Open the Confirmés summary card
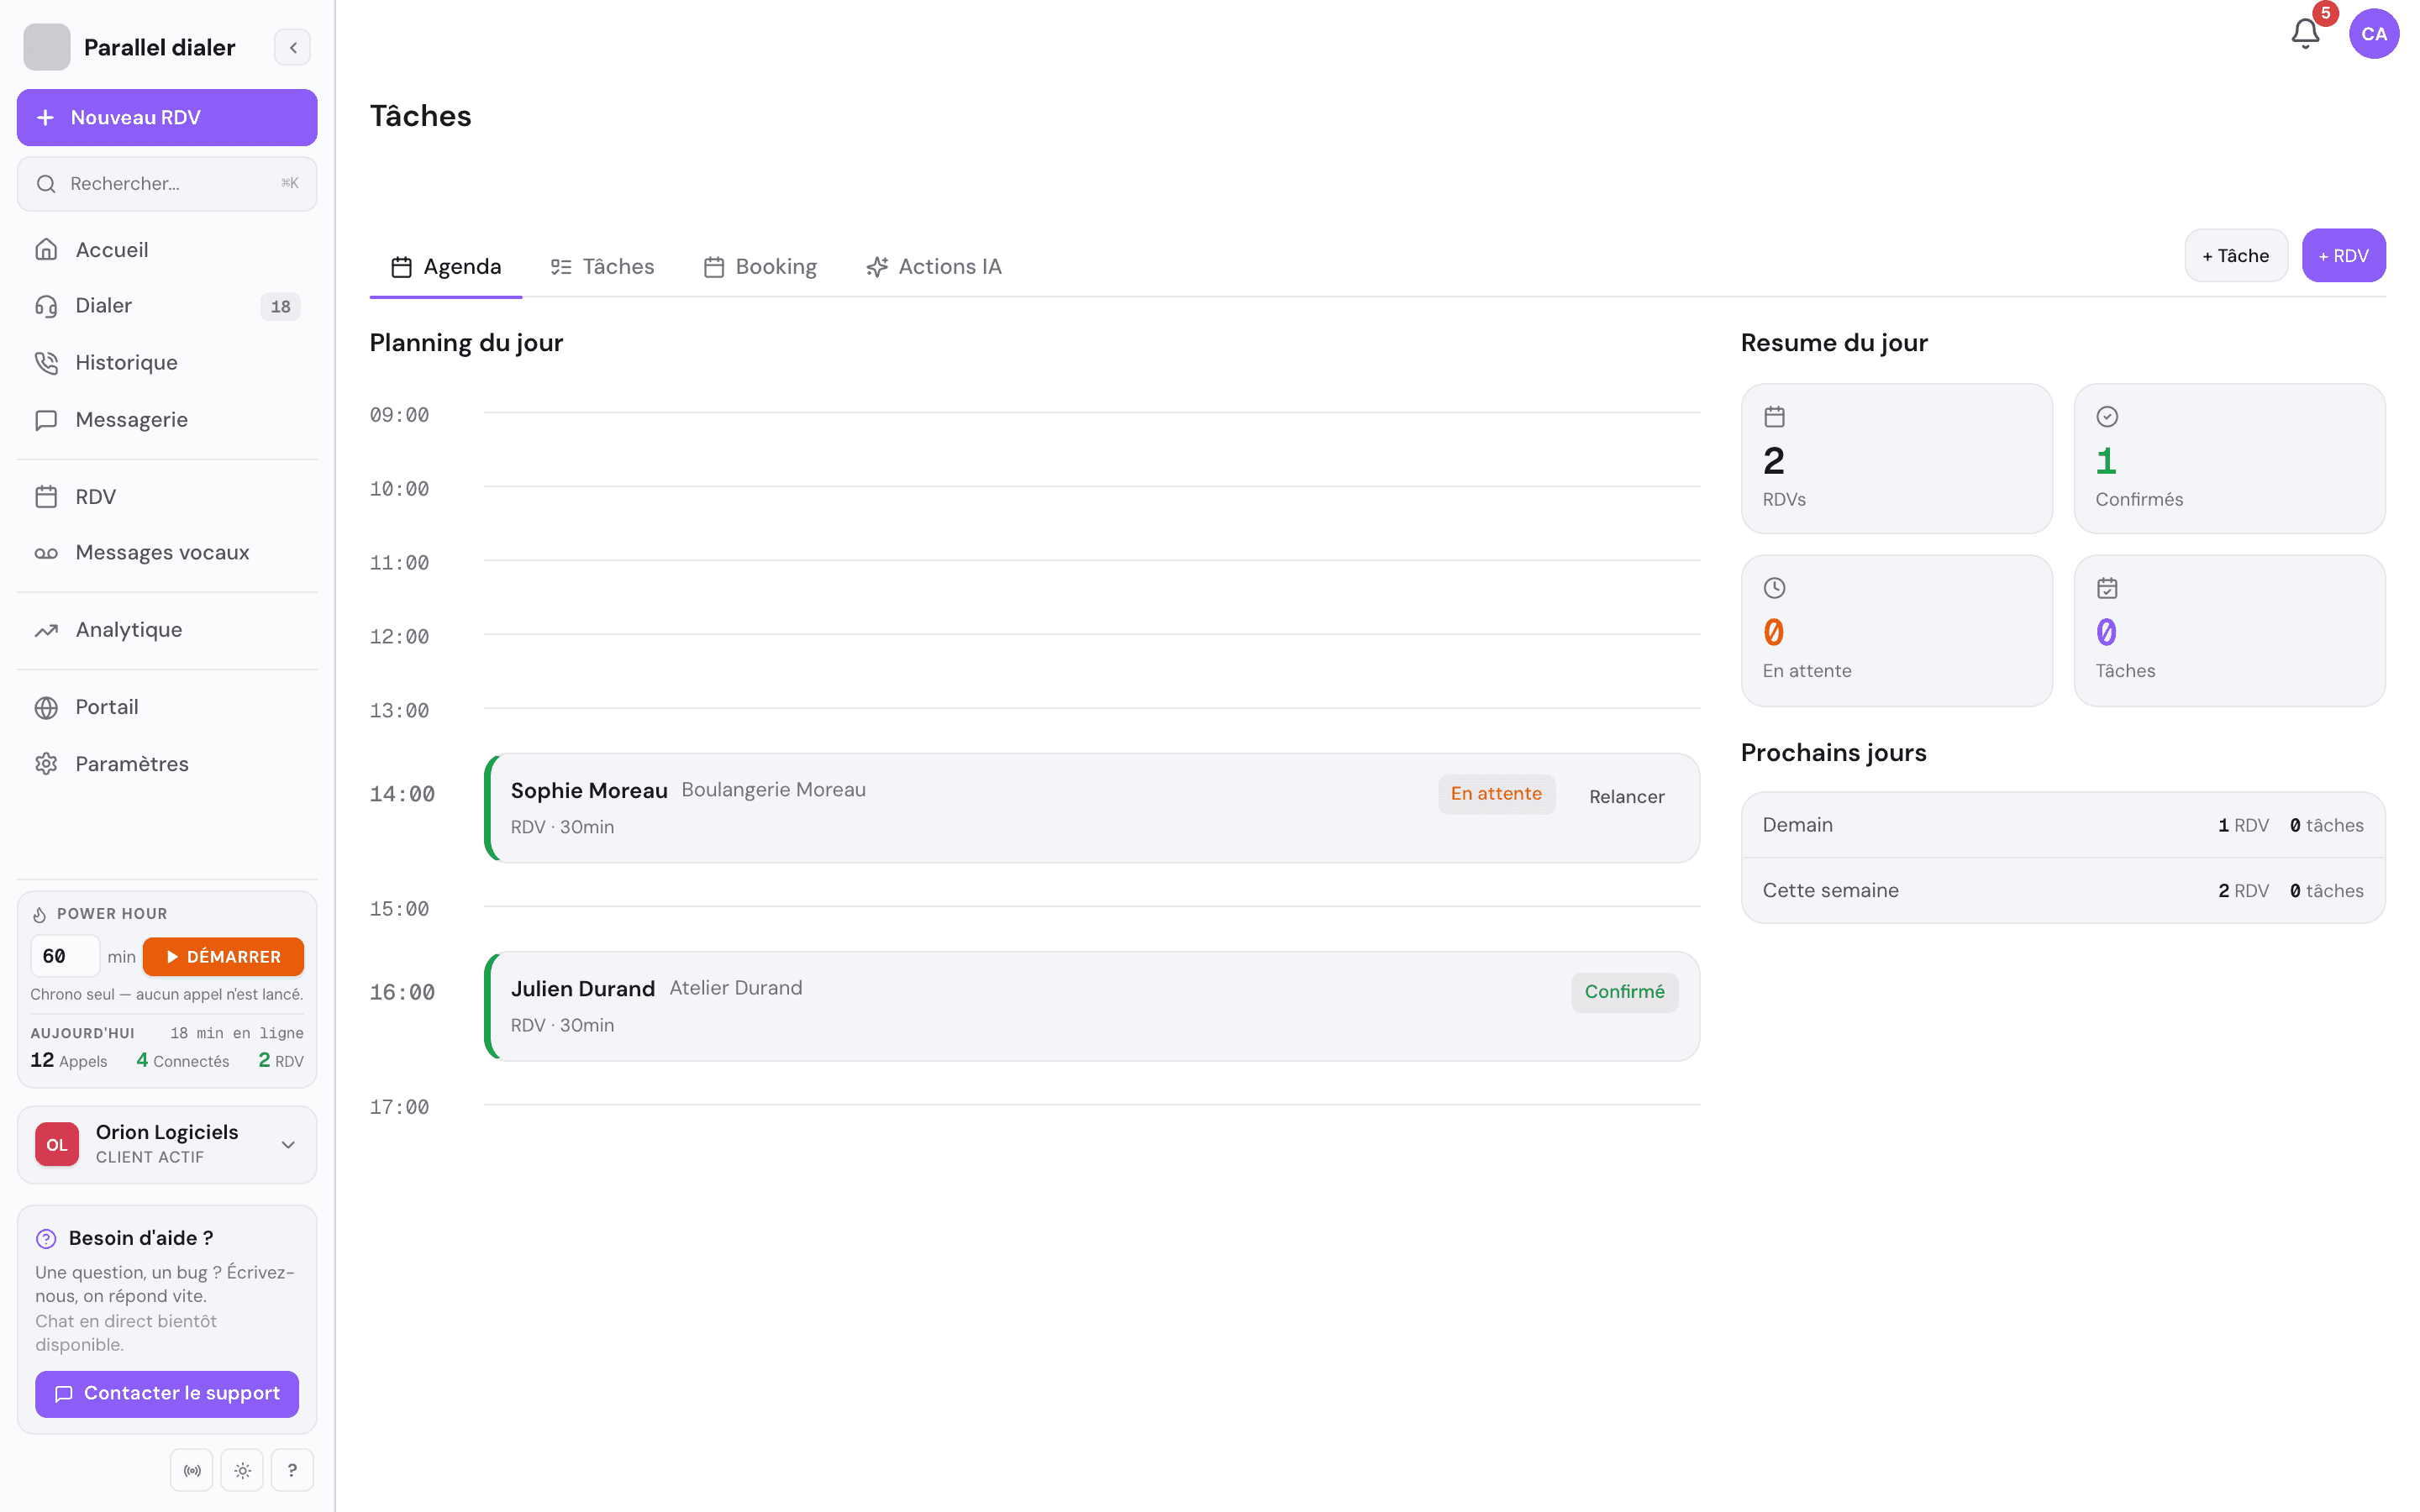The height and width of the screenshot is (1512, 2420). pyautogui.click(x=2229, y=458)
